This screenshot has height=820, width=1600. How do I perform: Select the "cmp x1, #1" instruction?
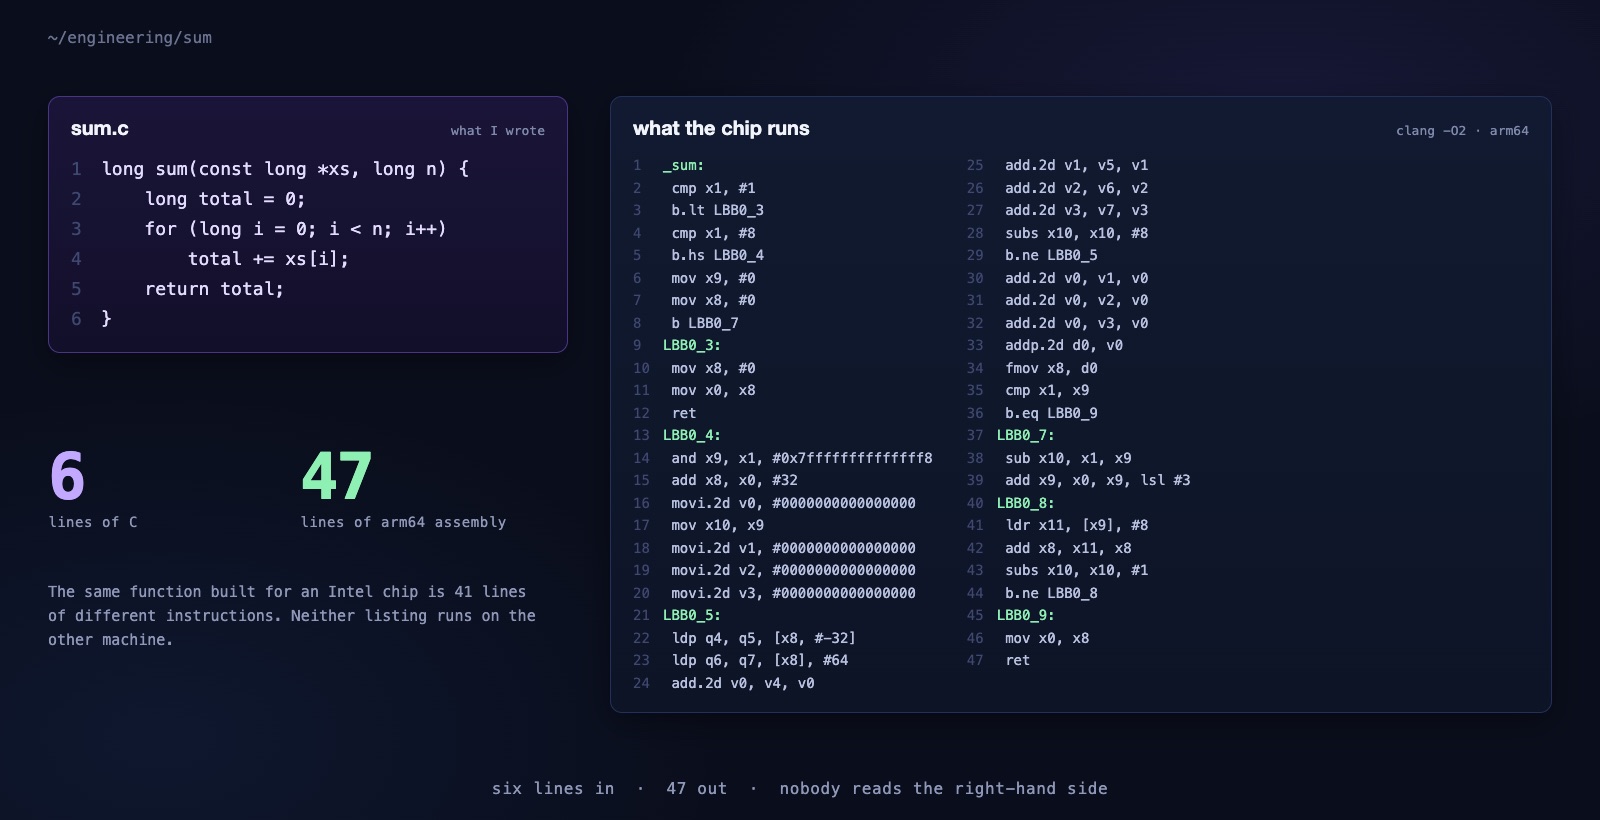[x=713, y=188]
